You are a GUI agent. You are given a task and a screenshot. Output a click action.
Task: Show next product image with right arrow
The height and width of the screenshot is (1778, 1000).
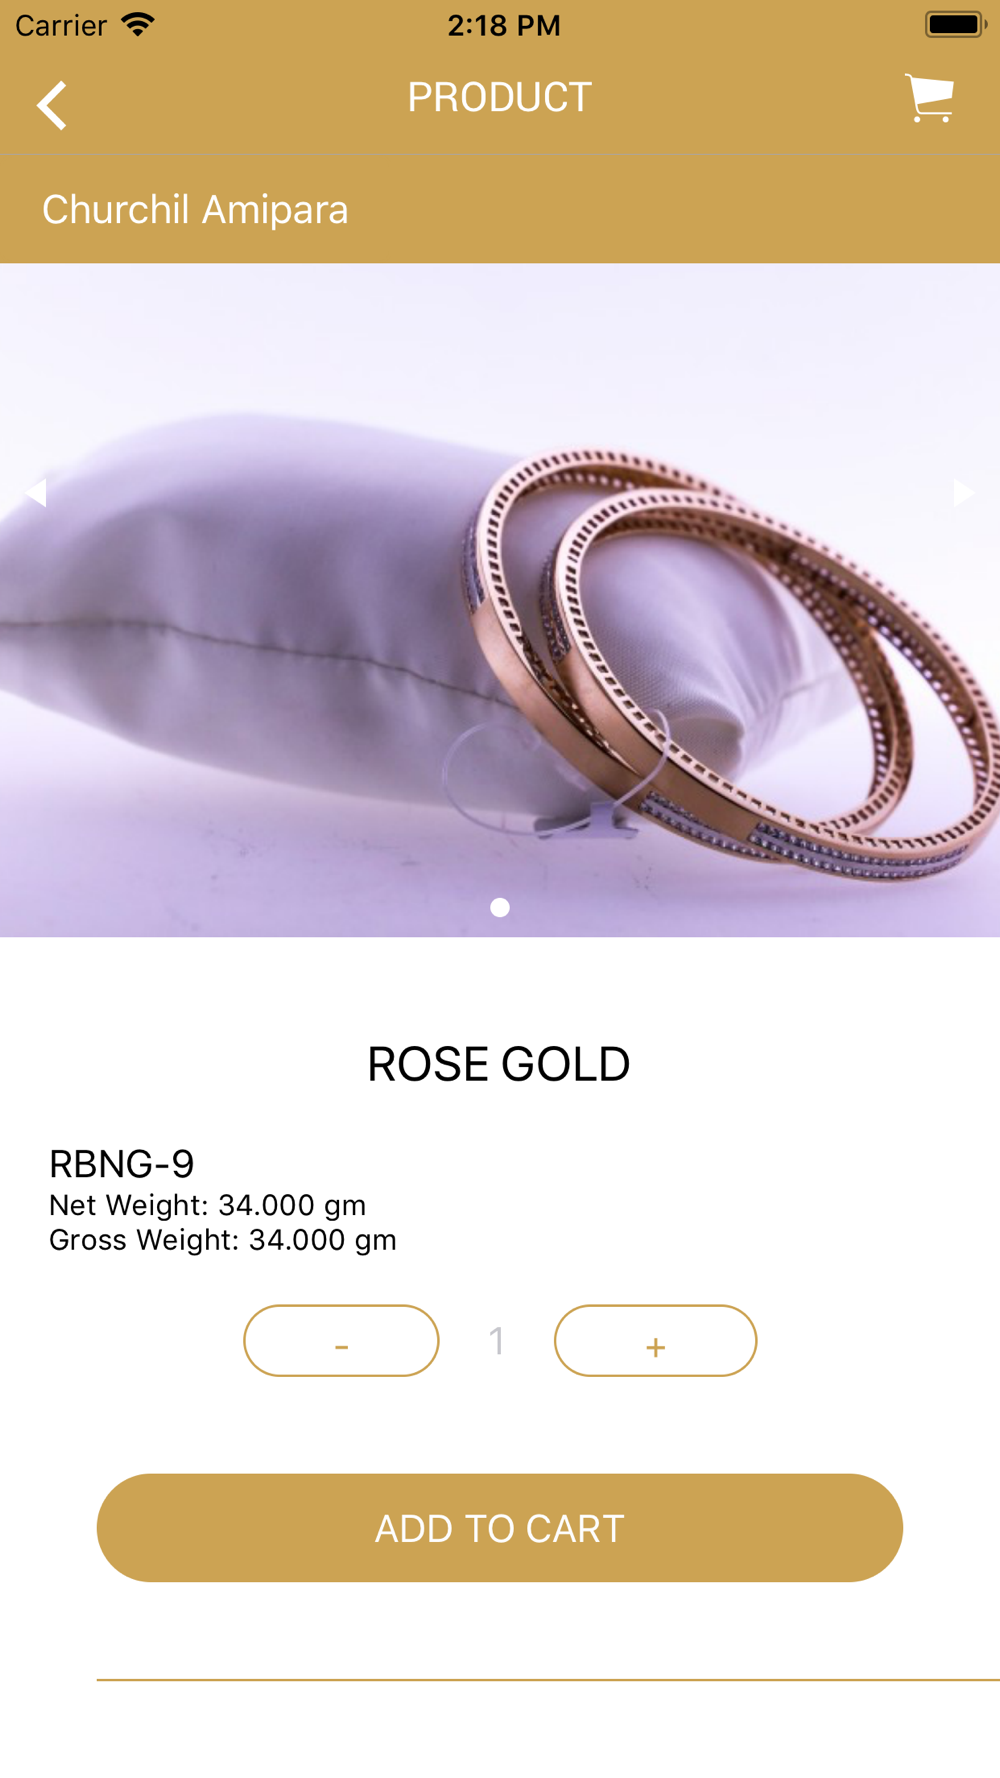tap(963, 492)
